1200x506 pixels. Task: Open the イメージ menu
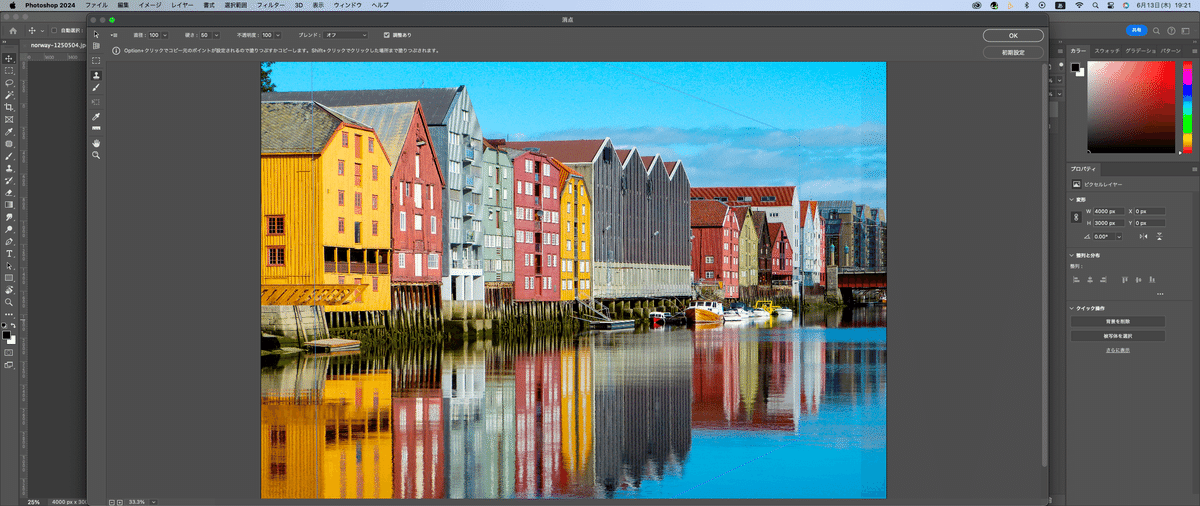(149, 5)
